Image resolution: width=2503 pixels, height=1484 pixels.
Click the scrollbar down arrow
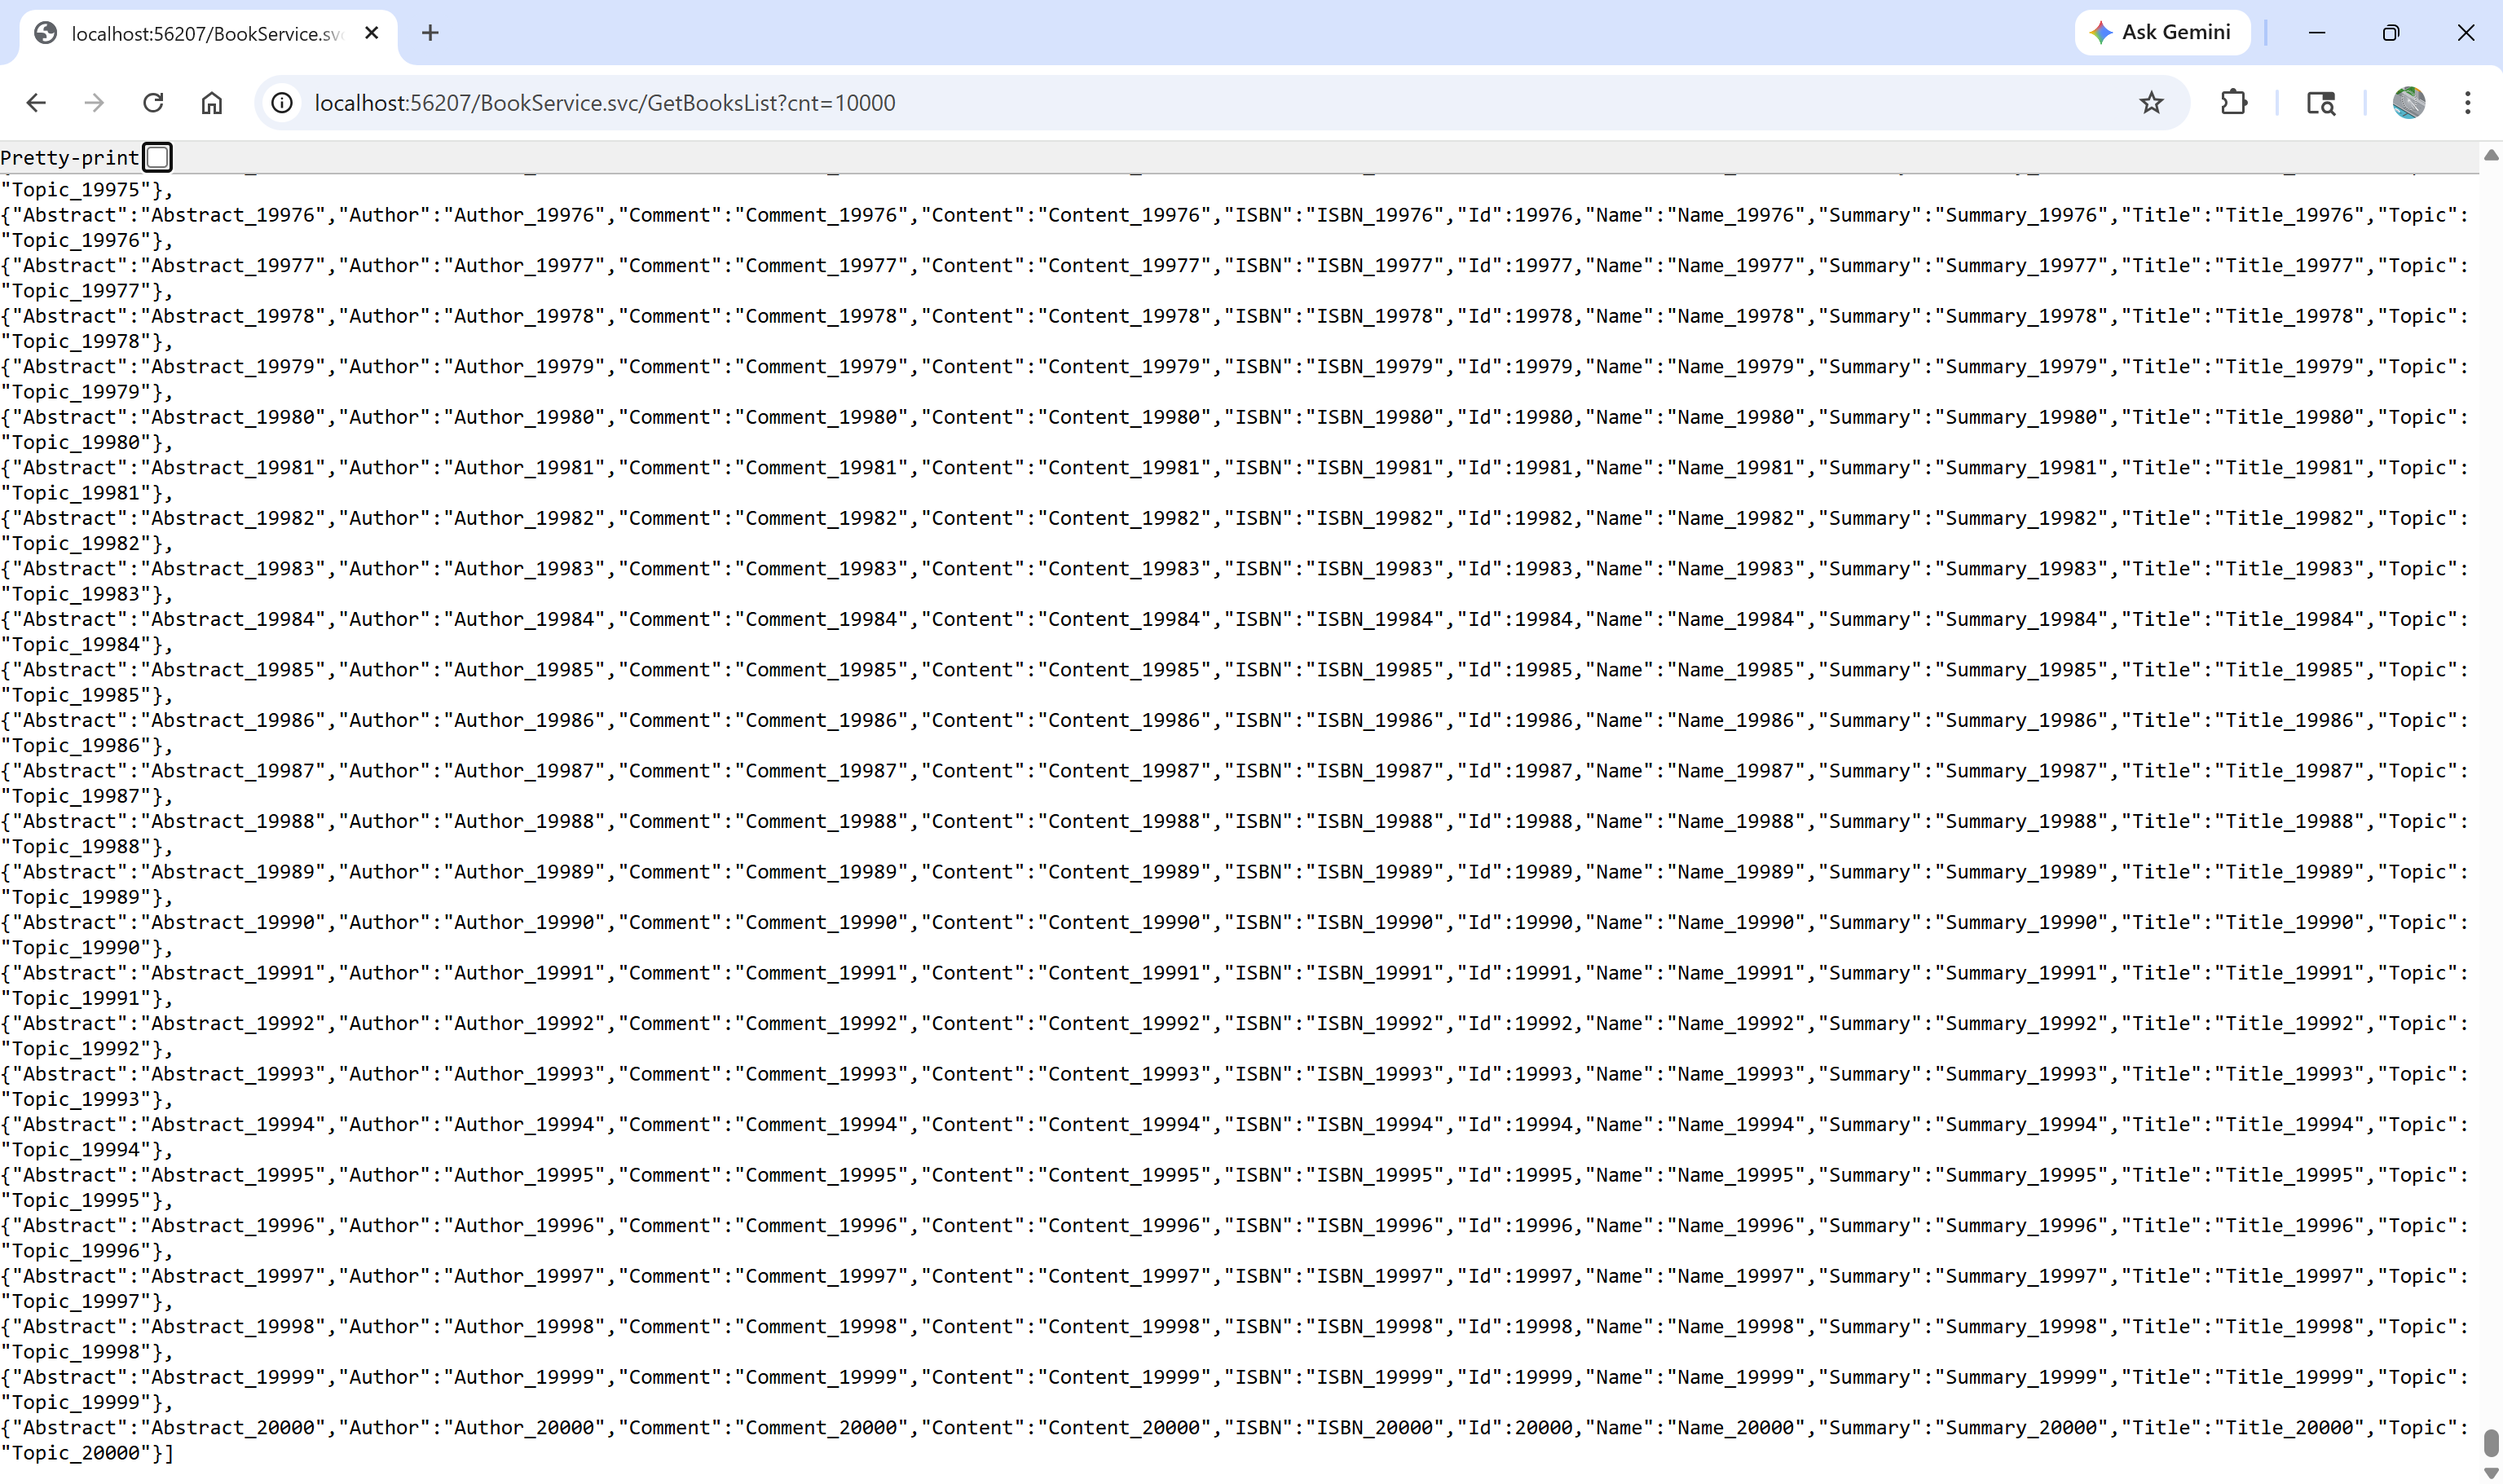(2491, 1473)
